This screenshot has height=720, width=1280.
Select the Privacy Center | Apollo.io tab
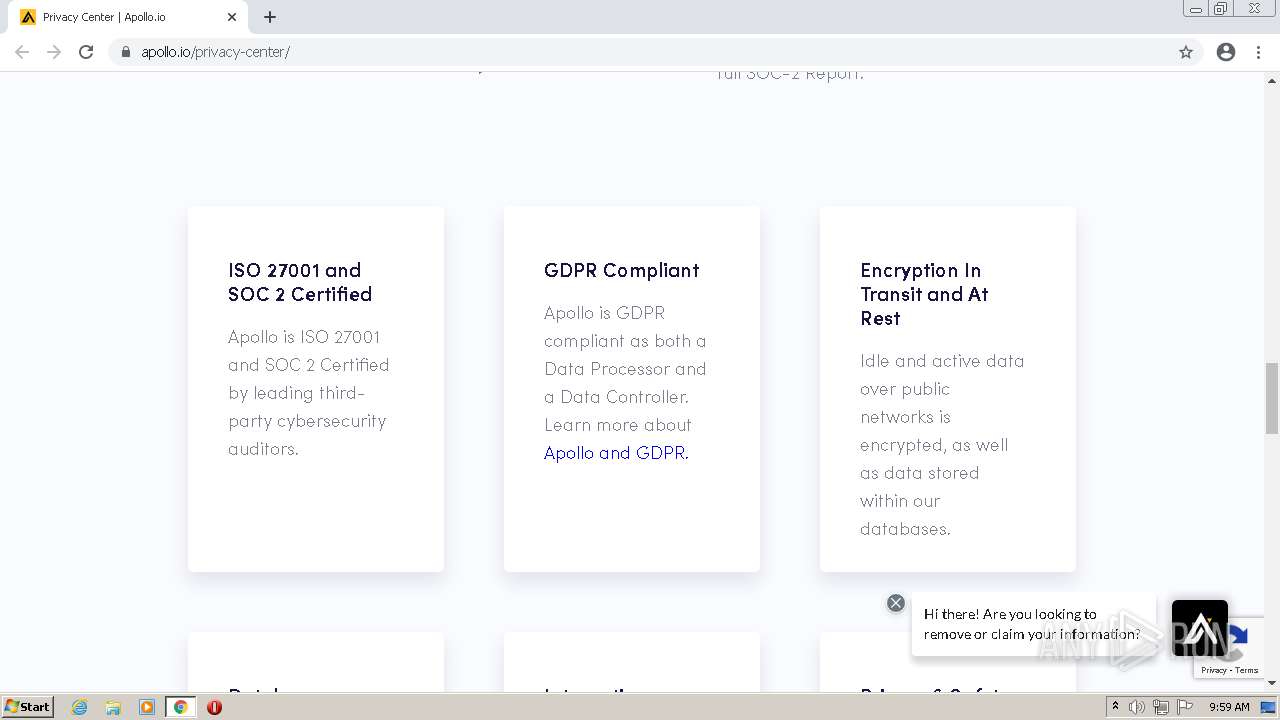click(120, 17)
